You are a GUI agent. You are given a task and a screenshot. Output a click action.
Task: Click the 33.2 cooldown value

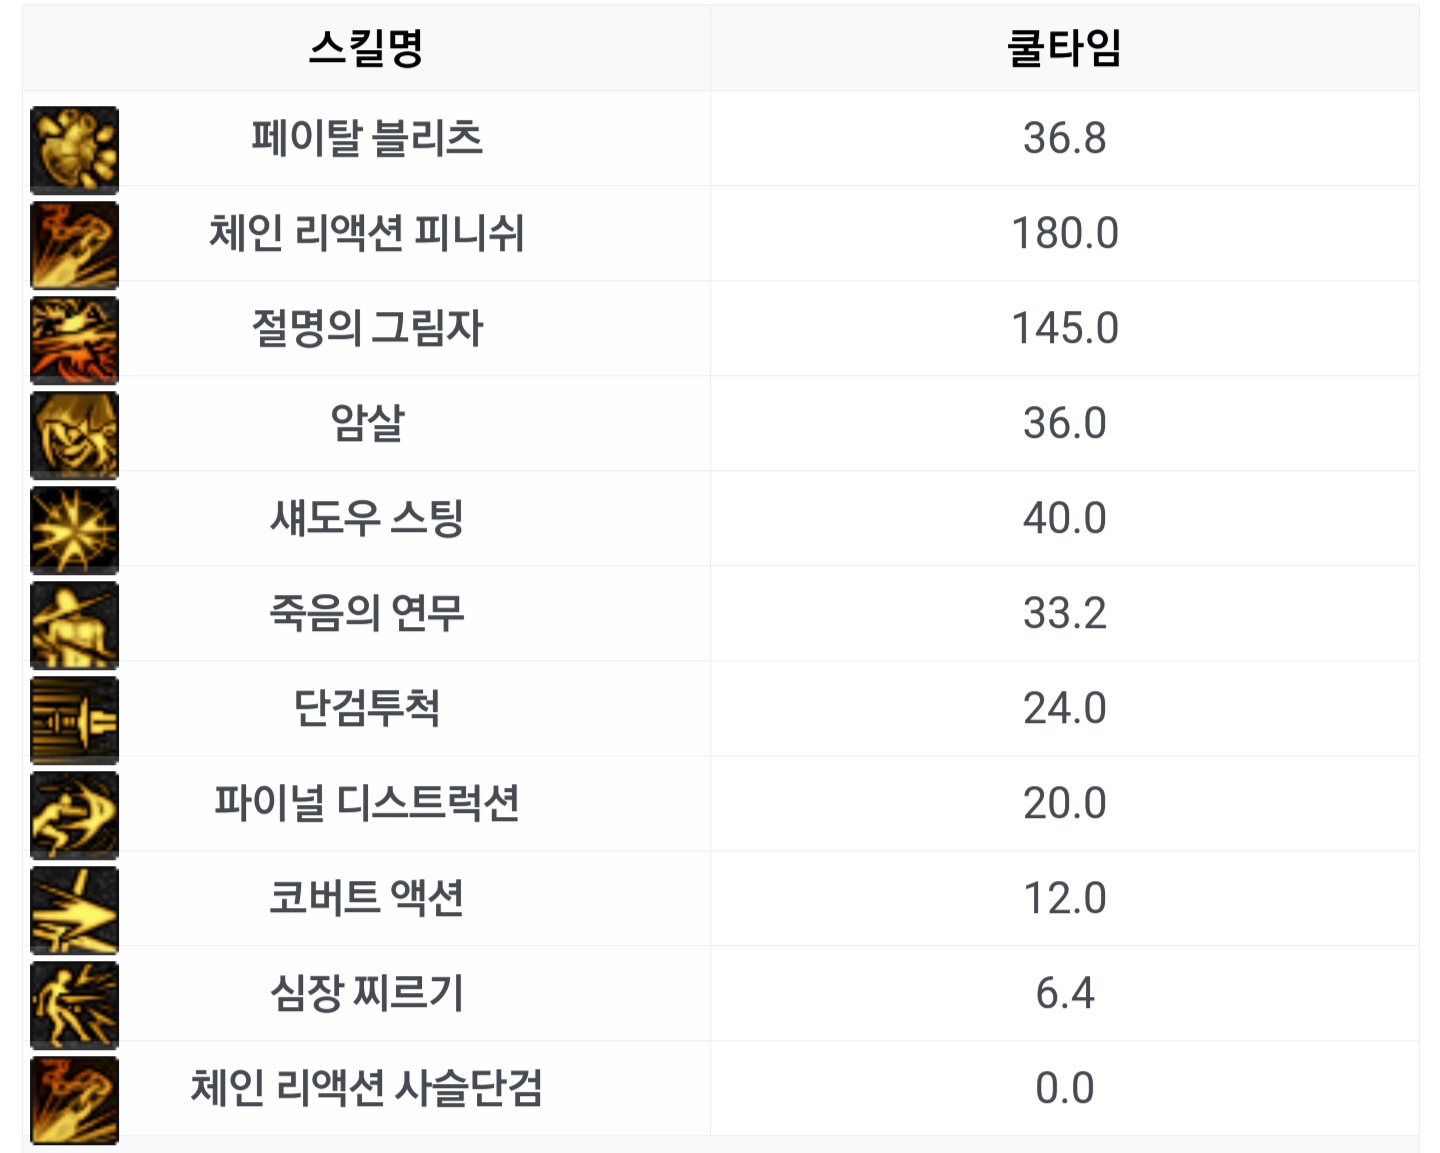coord(1064,613)
